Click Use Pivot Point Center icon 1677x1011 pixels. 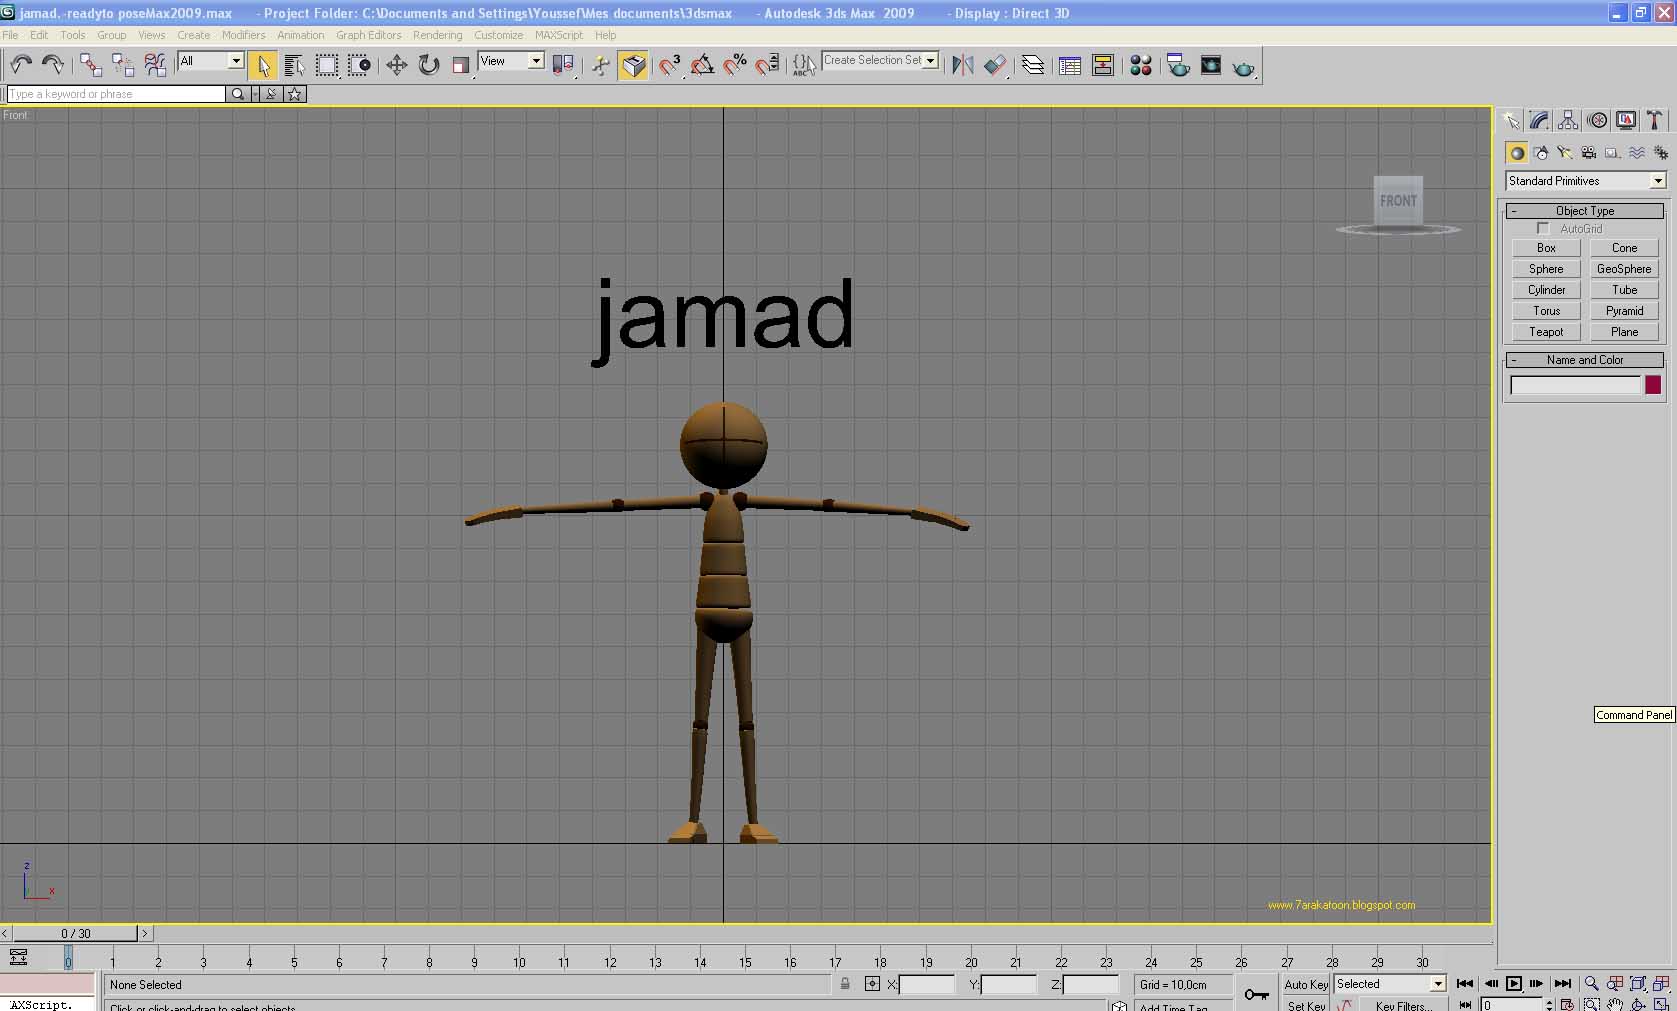[x=564, y=65]
